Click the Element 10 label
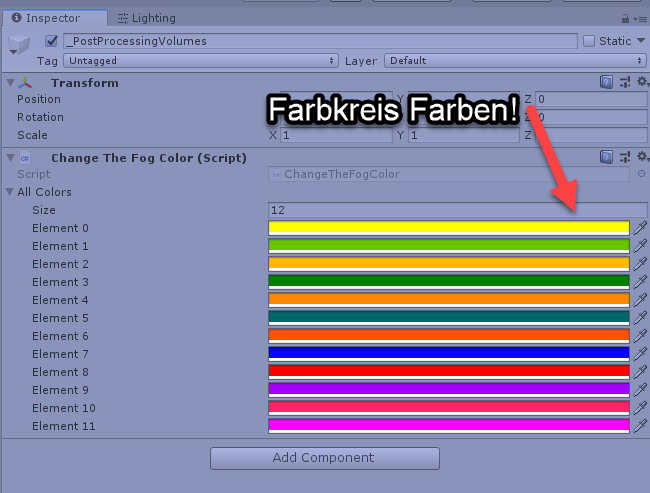Viewport: 650px width, 493px height. coord(64,408)
